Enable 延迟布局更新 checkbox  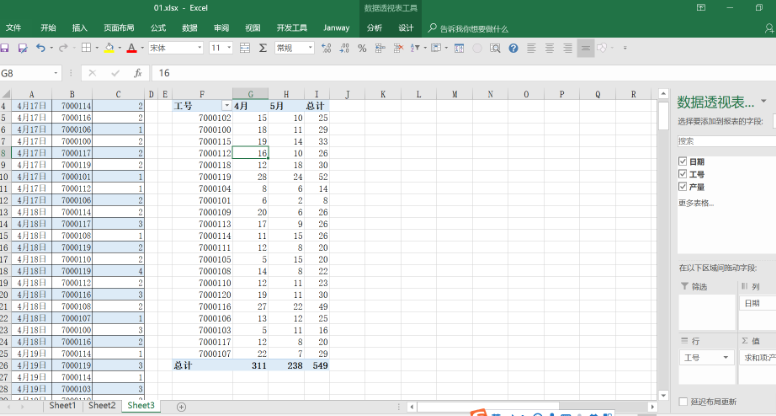click(683, 402)
